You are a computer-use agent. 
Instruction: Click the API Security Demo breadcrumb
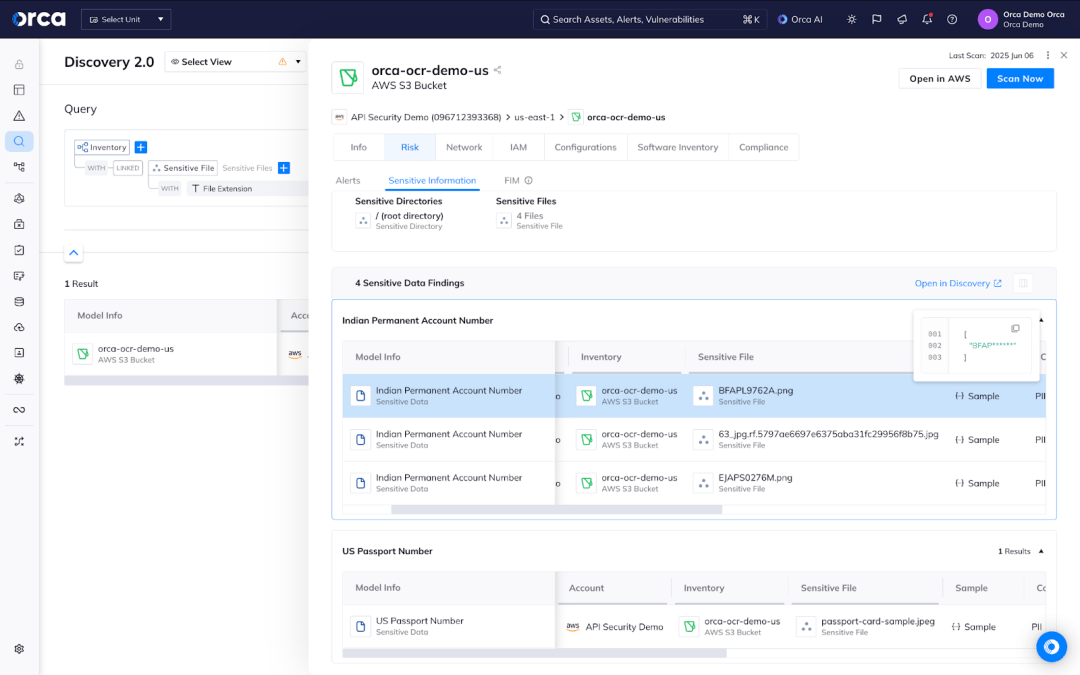coord(426,117)
